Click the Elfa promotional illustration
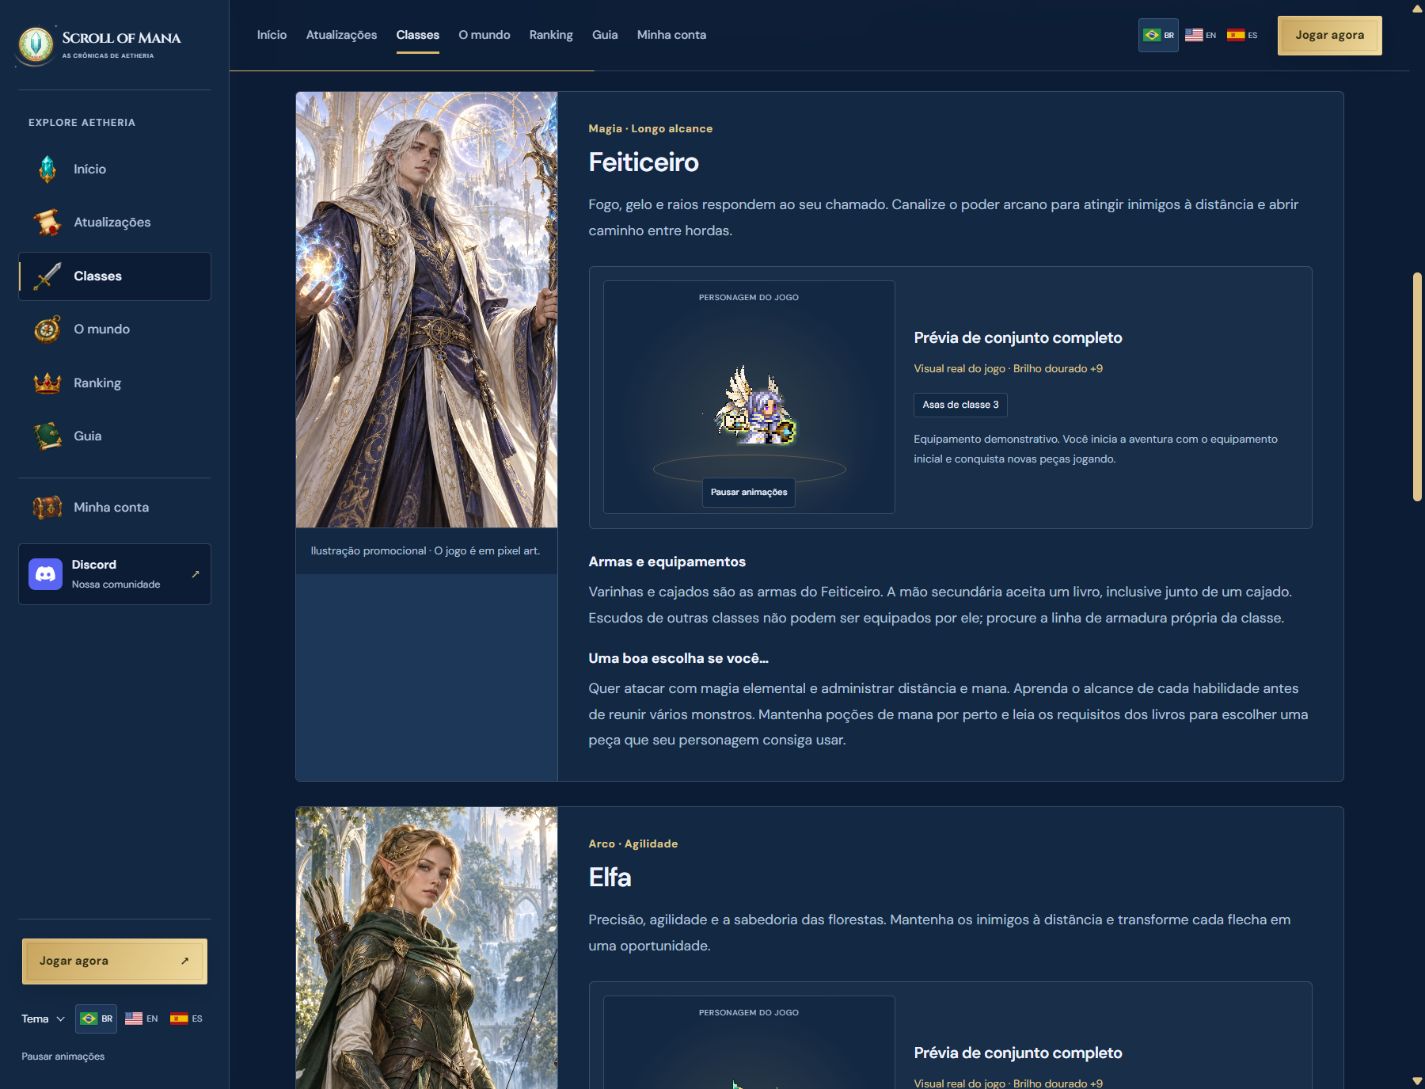The image size is (1425, 1089). (427, 948)
